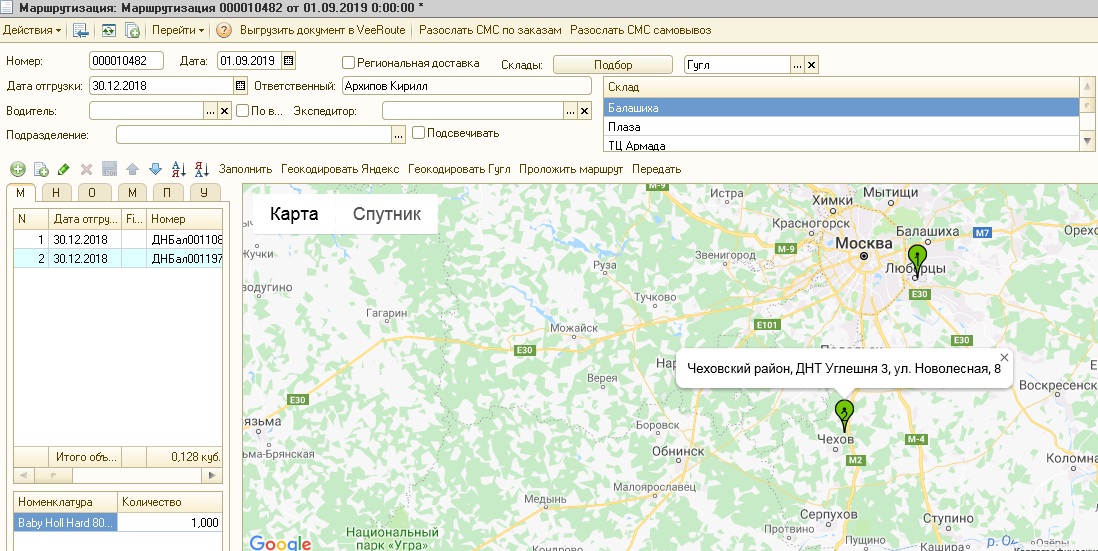Viewport: 1098px width, 551px height.
Task: Click Геокодировать Гугл
Action: [459, 169]
